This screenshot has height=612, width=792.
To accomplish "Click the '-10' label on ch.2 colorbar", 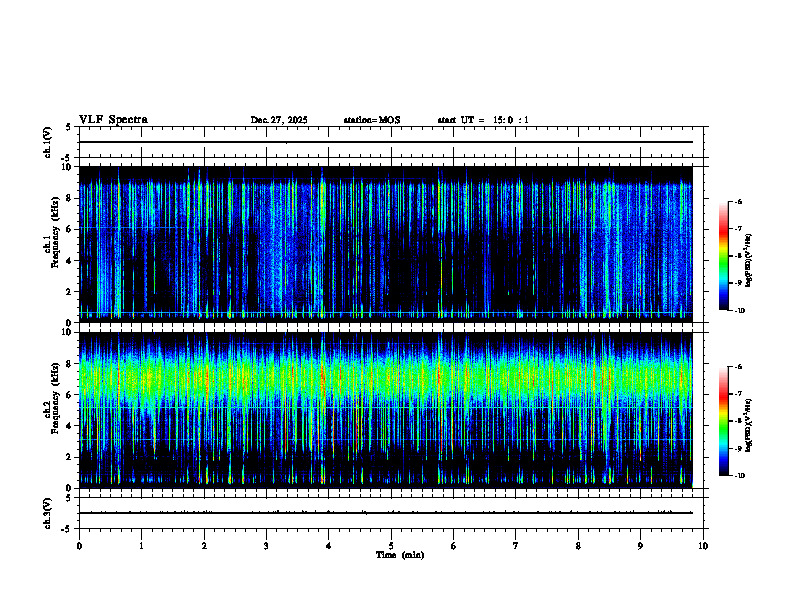I will [x=739, y=475].
